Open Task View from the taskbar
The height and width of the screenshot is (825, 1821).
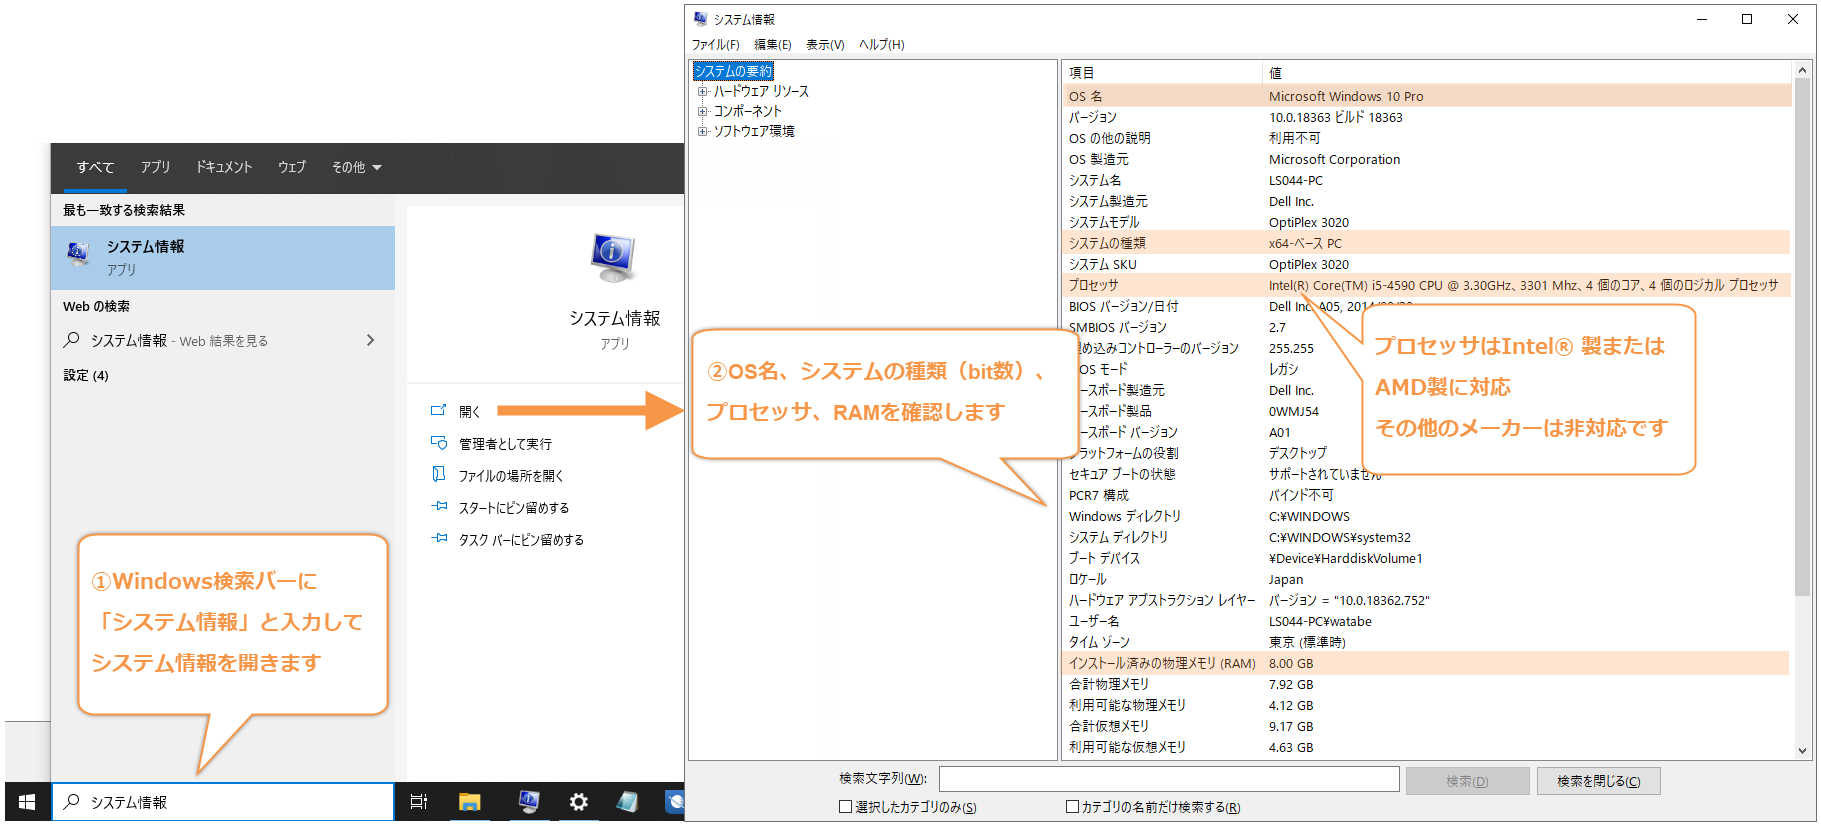(419, 802)
